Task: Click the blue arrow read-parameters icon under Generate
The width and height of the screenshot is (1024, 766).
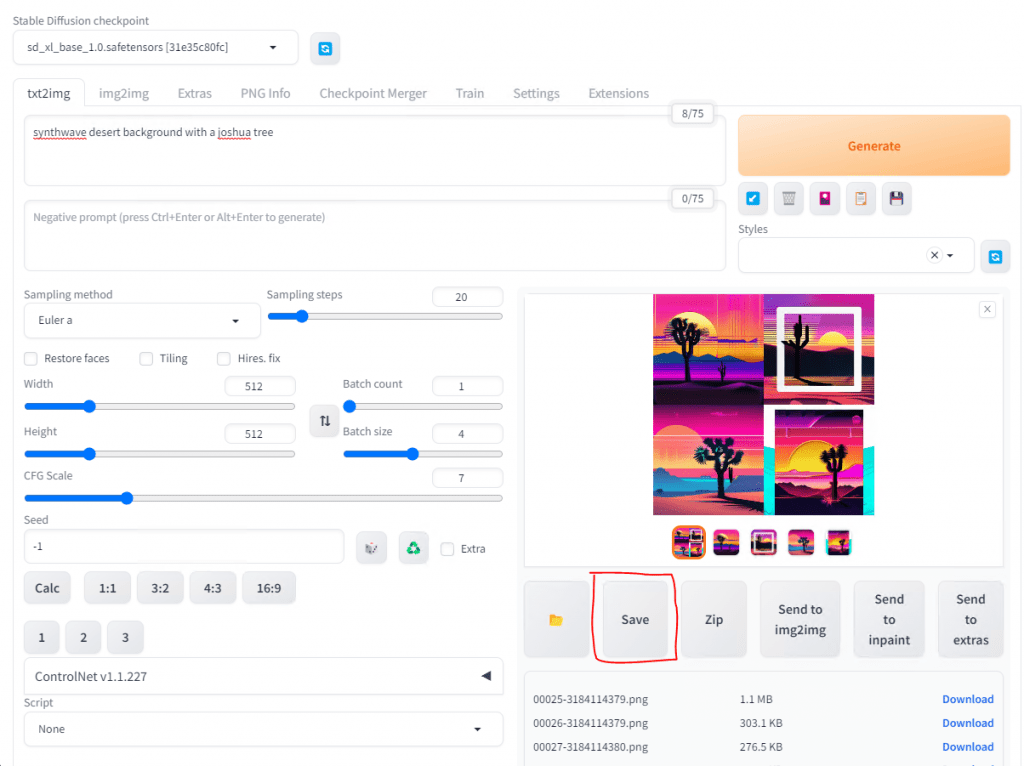Action: click(752, 199)
